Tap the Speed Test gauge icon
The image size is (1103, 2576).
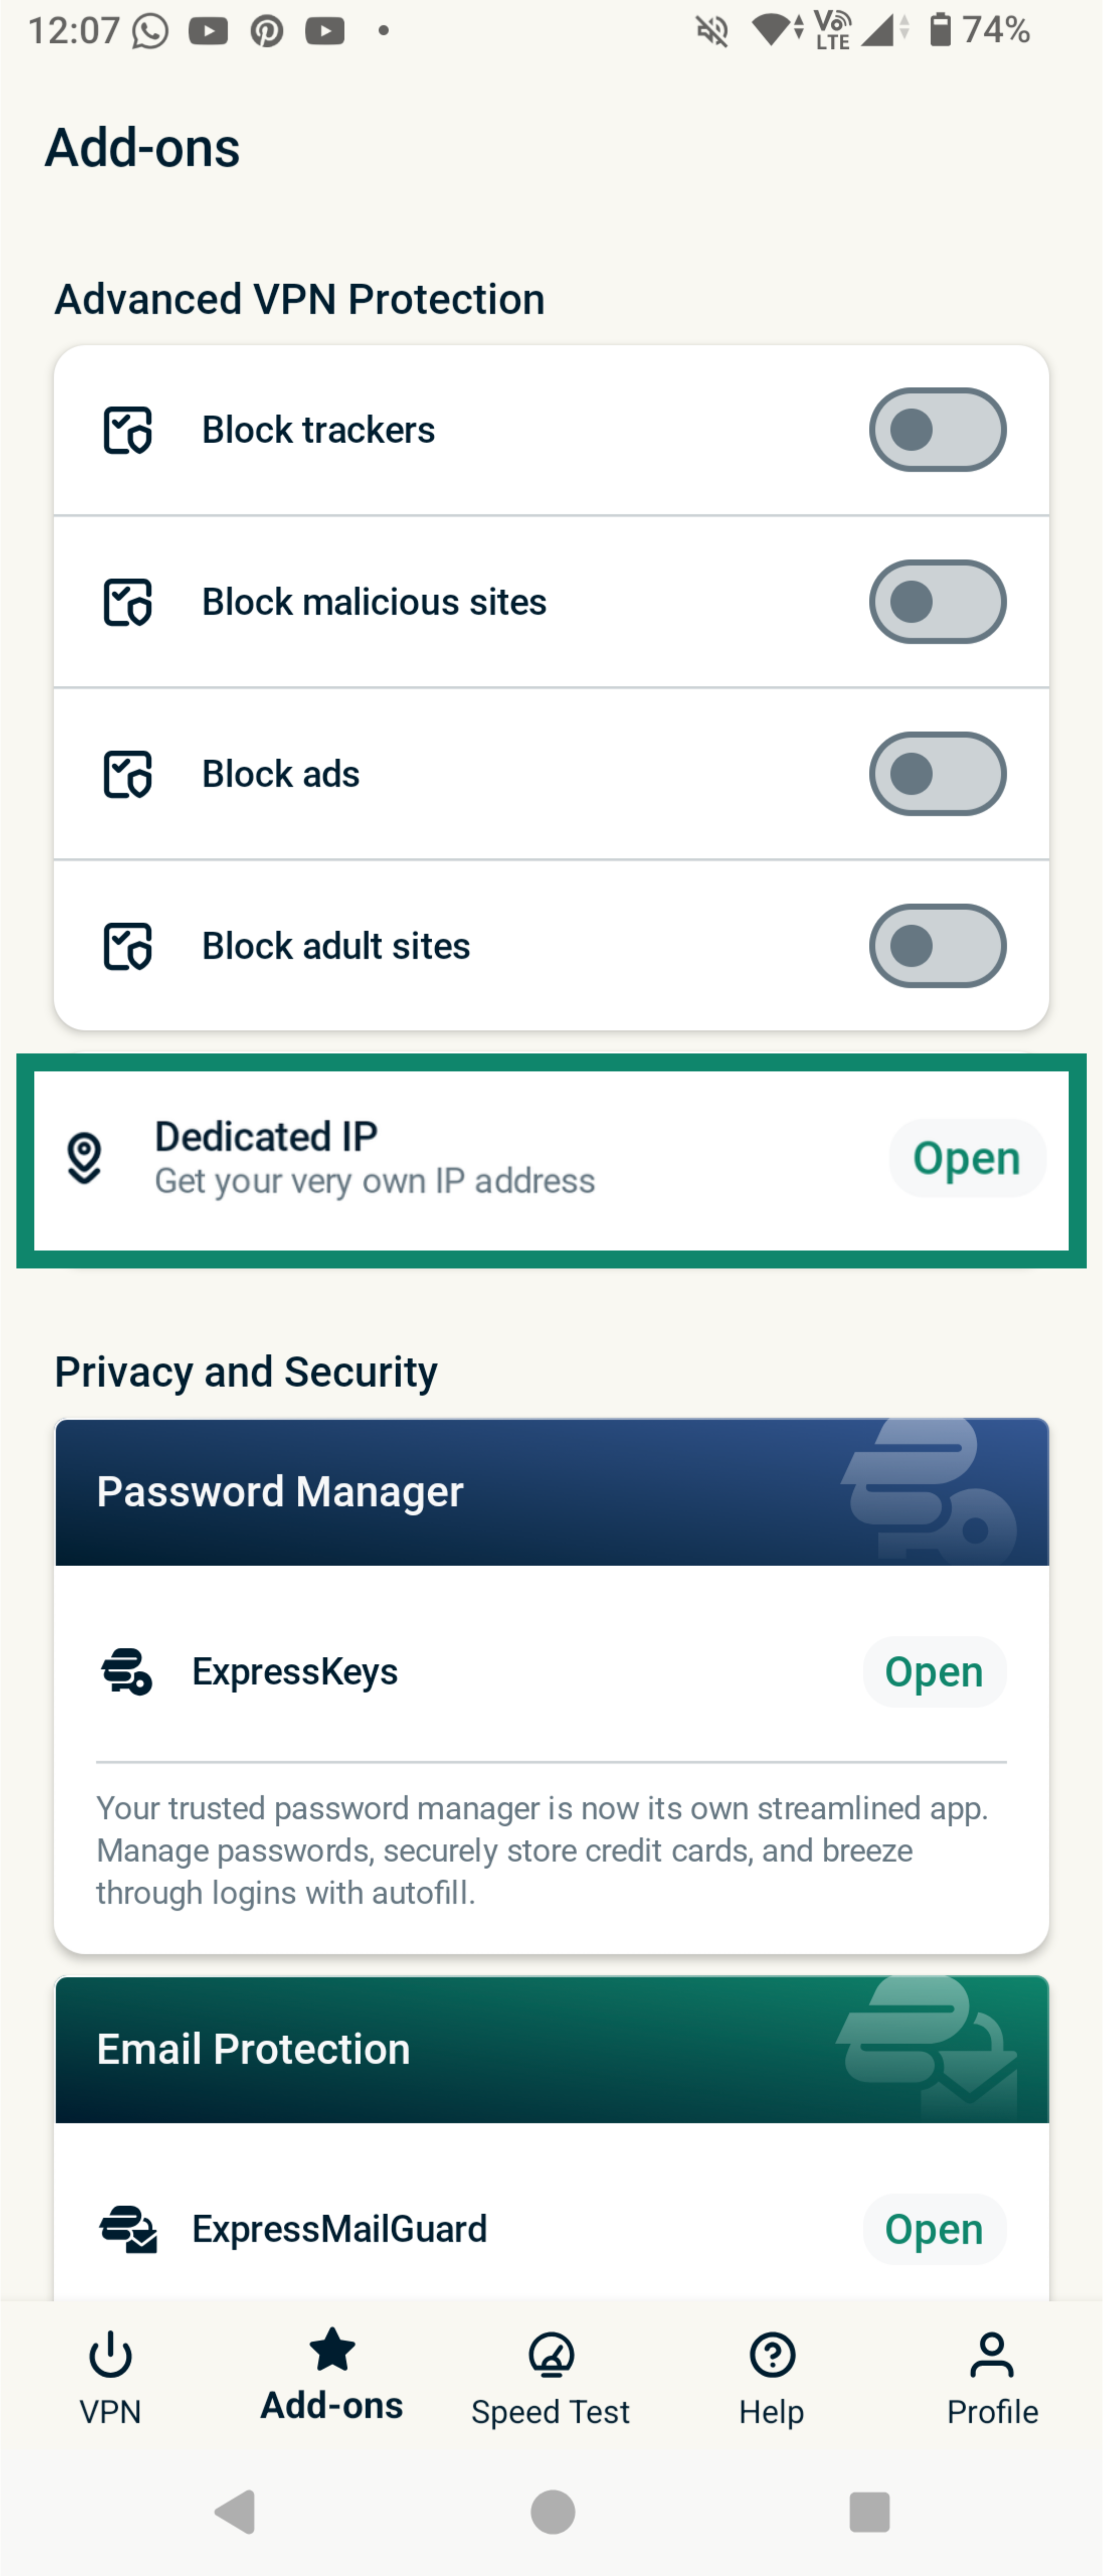(551, 2355)
